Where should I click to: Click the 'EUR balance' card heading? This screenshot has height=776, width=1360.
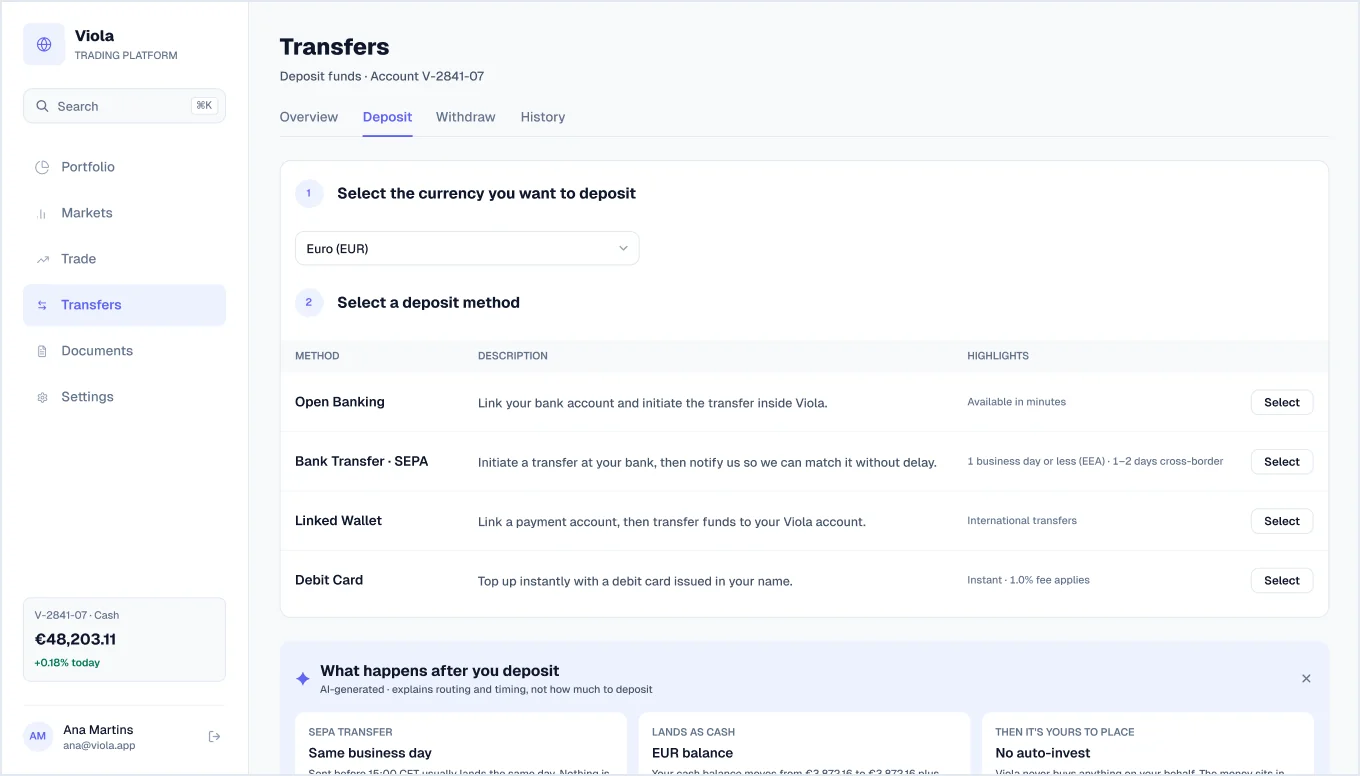pyautogui.click(x=692, y=753)
